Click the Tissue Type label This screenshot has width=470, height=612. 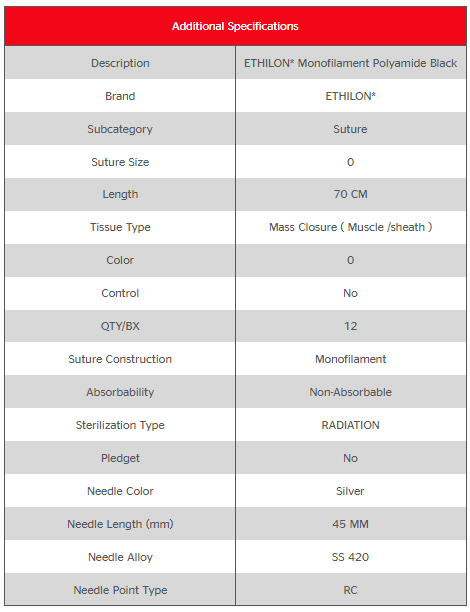point(120,227)
